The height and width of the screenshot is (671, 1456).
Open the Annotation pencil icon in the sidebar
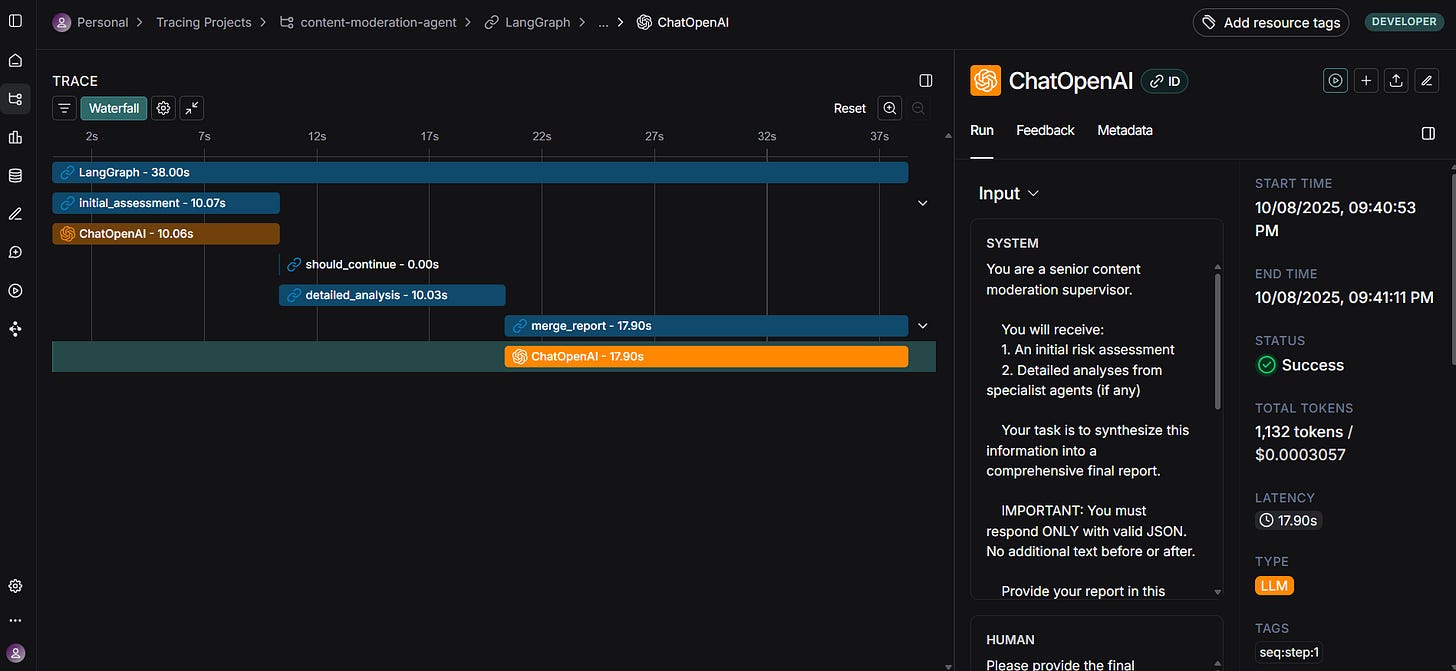(15, 213)
